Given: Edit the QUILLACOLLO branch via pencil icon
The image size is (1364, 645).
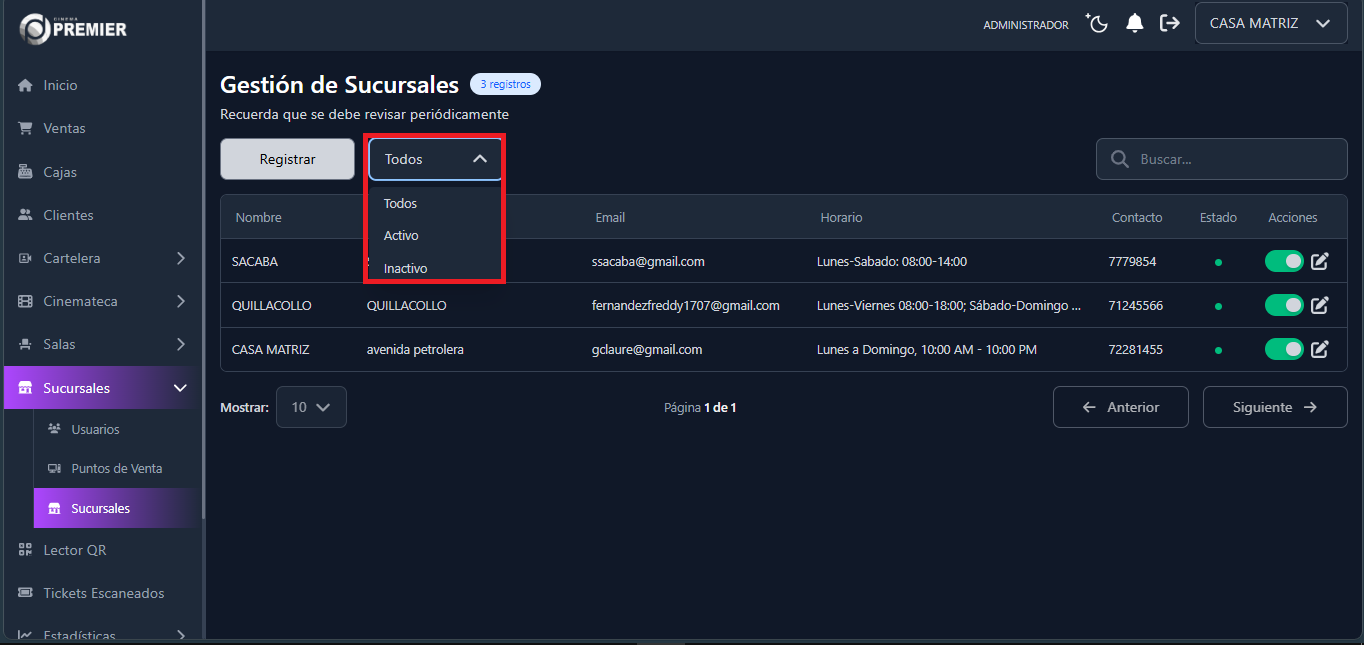Looking at the screenshot, I should coord(1320,305).
